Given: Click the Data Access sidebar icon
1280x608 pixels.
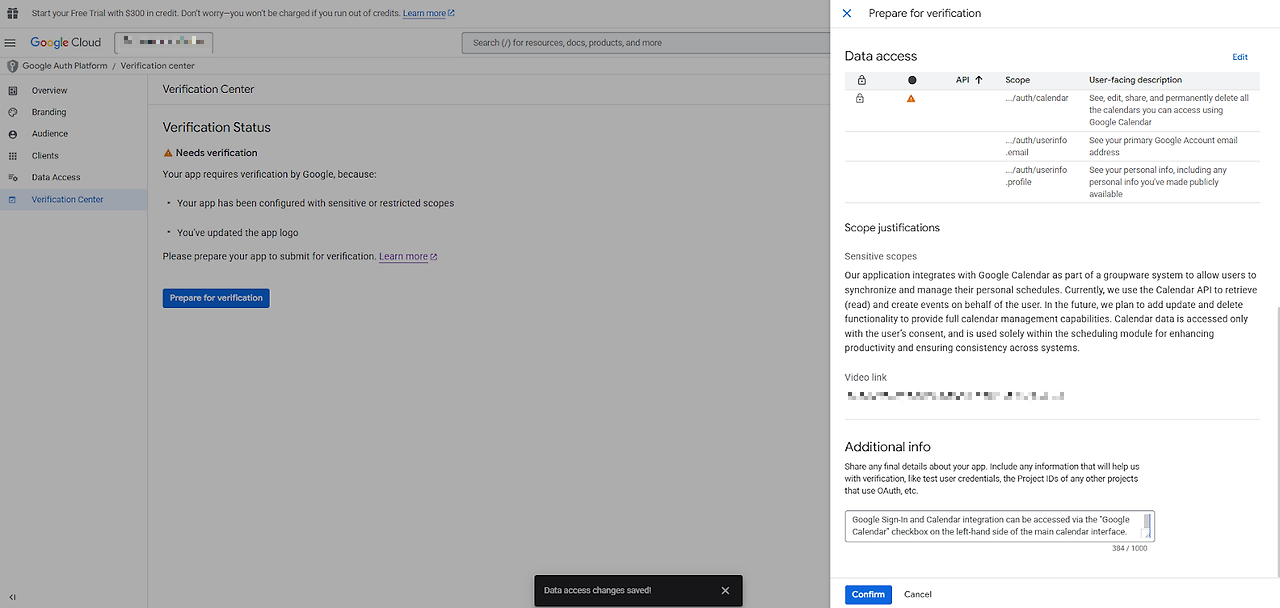Looking at the screenshot, I should click(x=12, y=177).
